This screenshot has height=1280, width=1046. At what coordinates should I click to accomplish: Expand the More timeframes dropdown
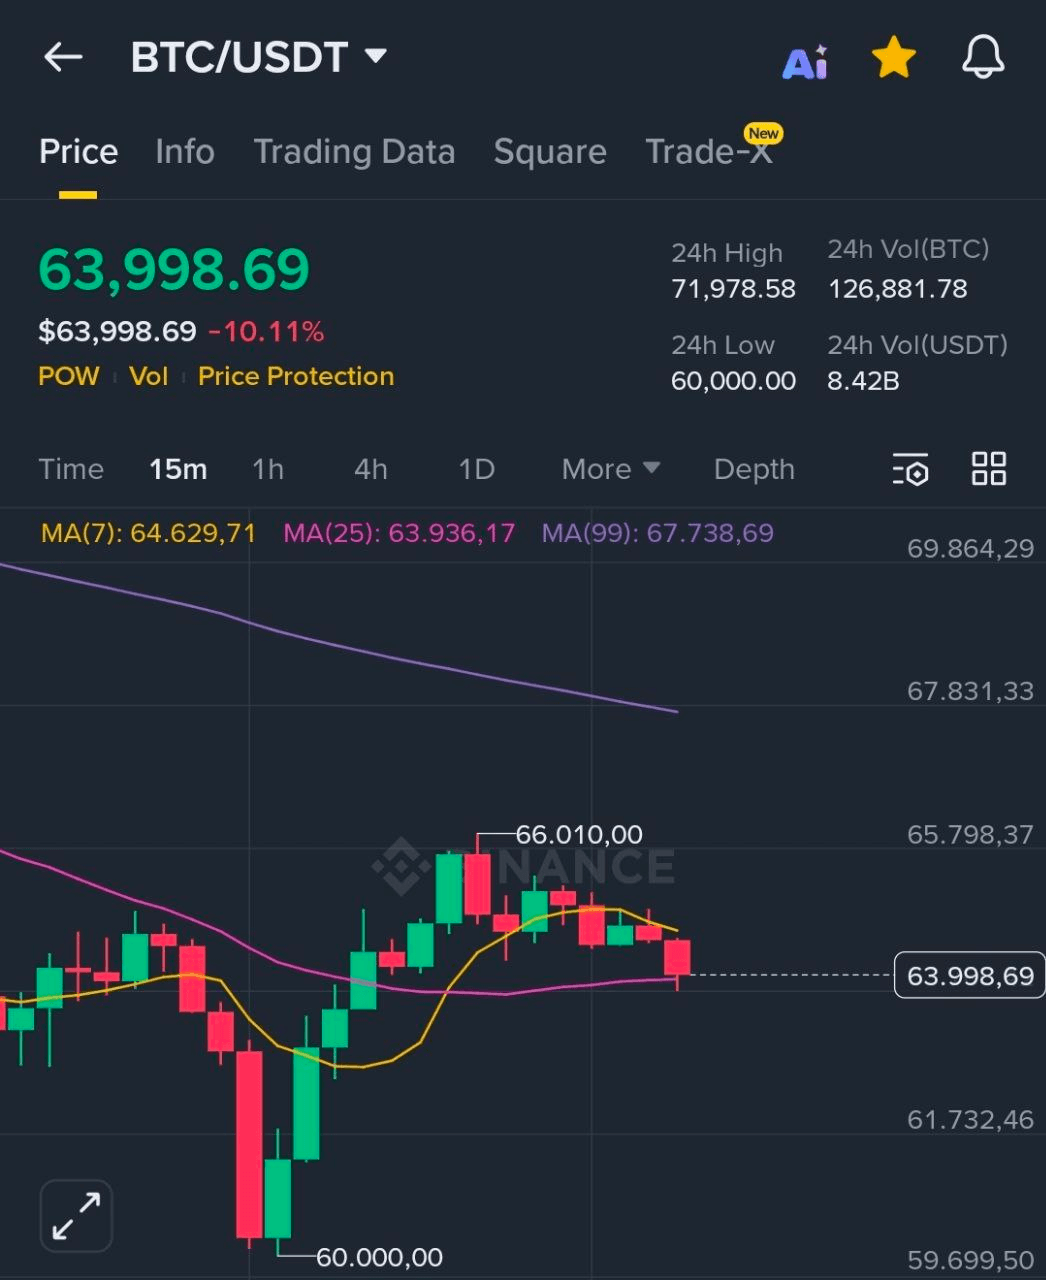tap(610, 469)
